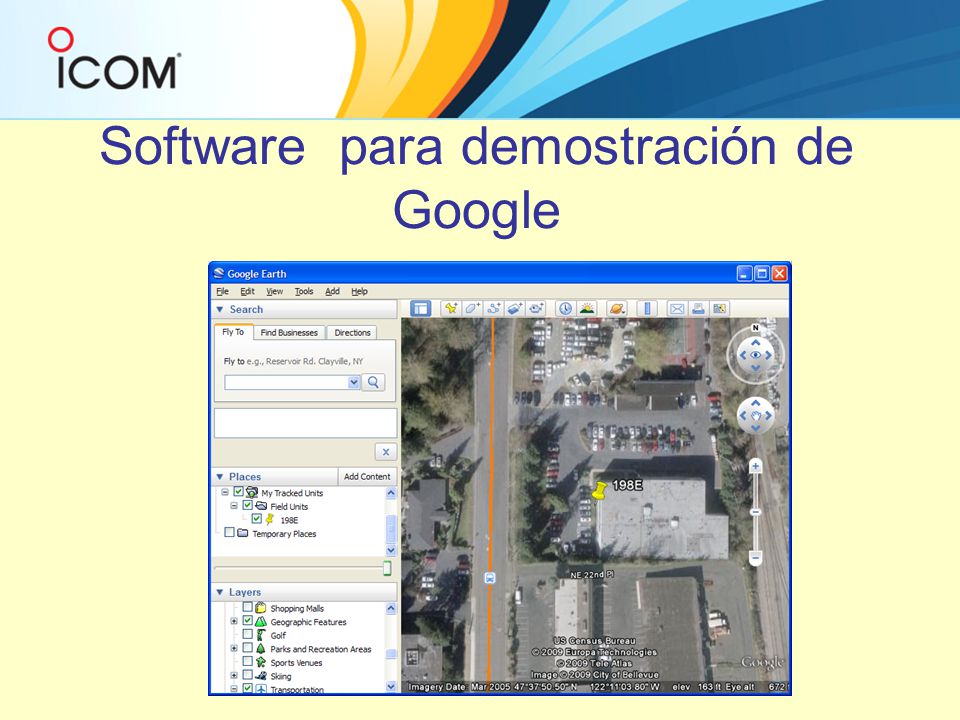Email the view with the envelope icon

pyautogui.click(x=677, y=309)
